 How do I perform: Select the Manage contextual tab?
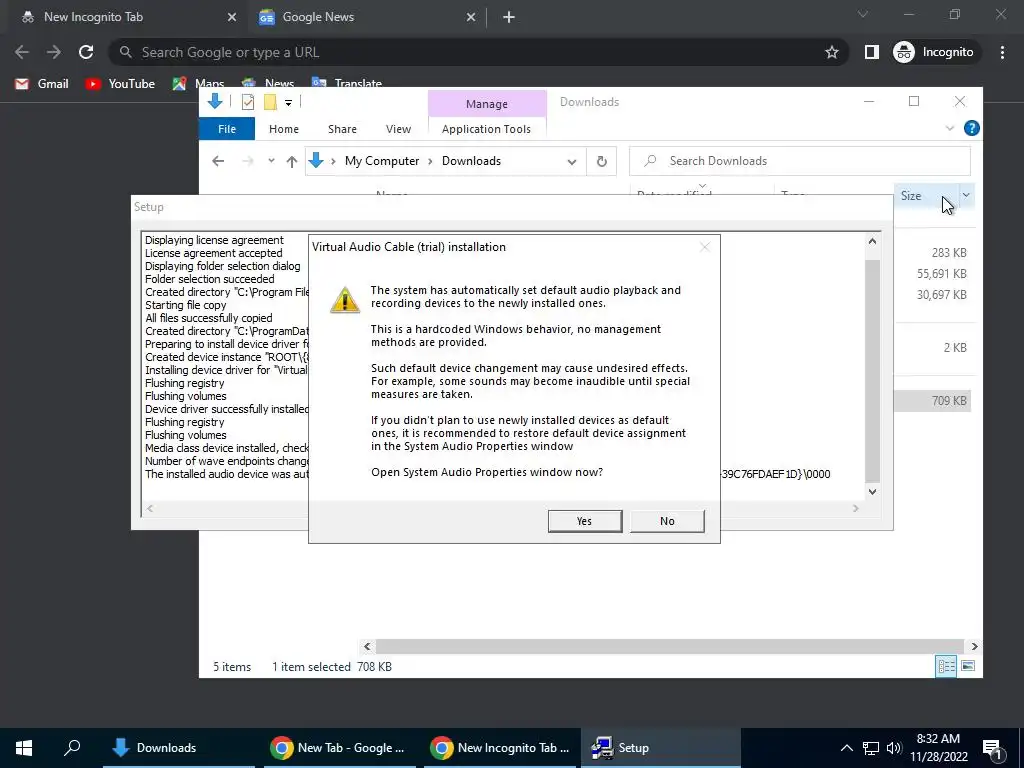(487, 104)
